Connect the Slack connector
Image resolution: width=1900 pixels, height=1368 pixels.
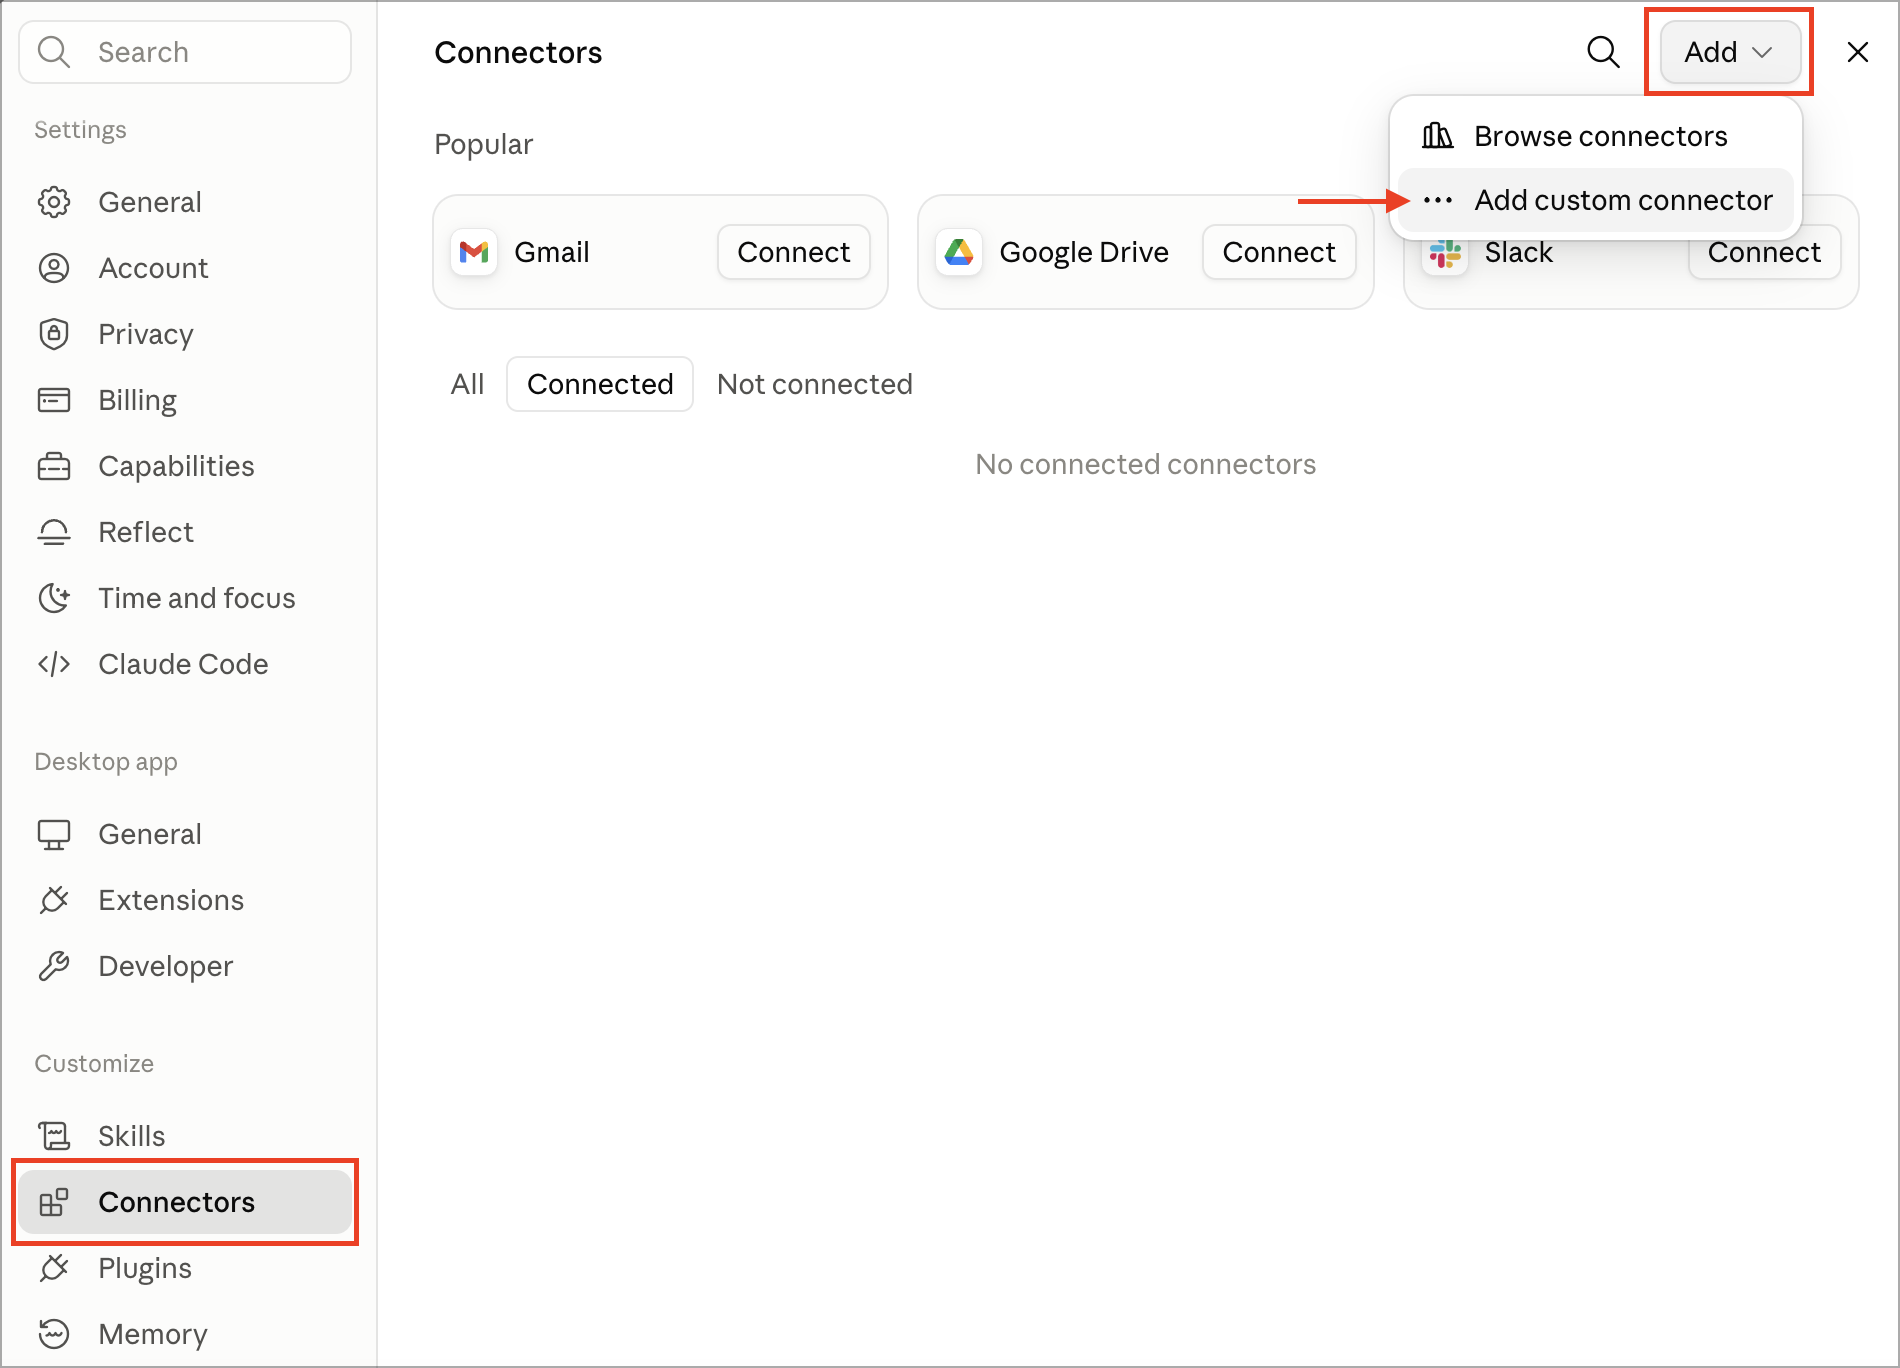click(1764, 252)
